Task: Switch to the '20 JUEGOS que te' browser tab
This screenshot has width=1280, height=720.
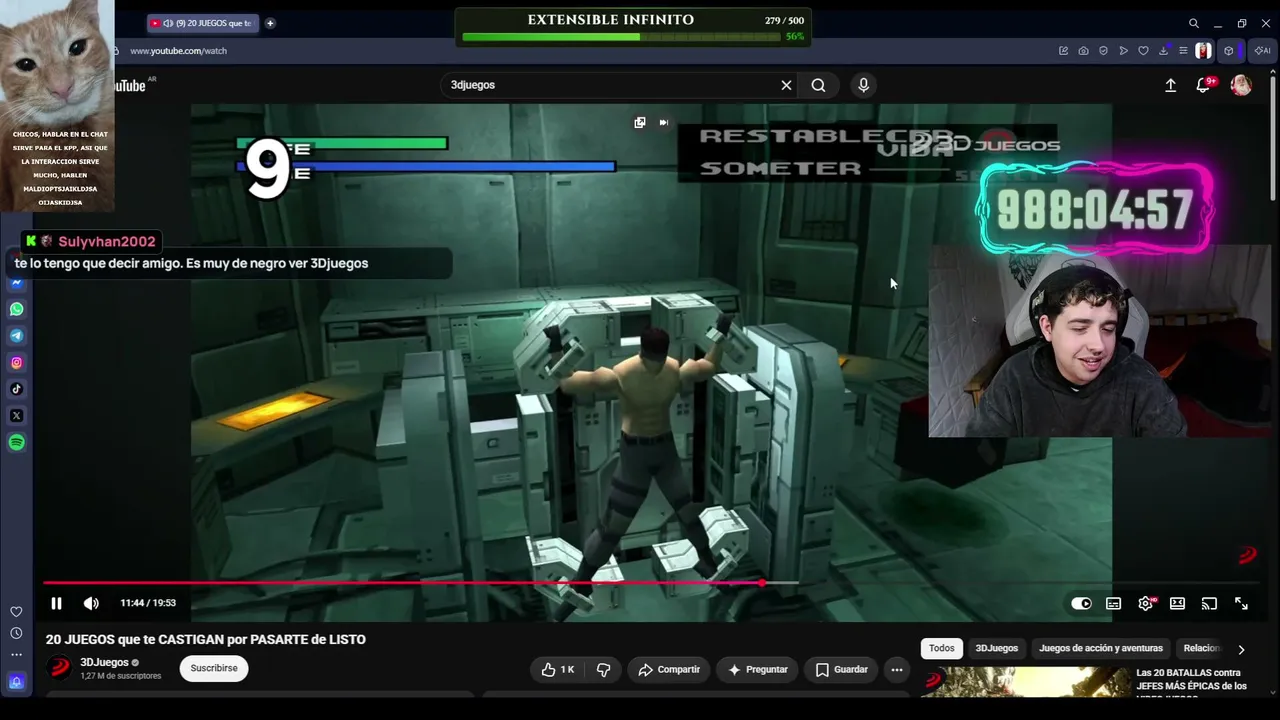Action: [203, 23]
